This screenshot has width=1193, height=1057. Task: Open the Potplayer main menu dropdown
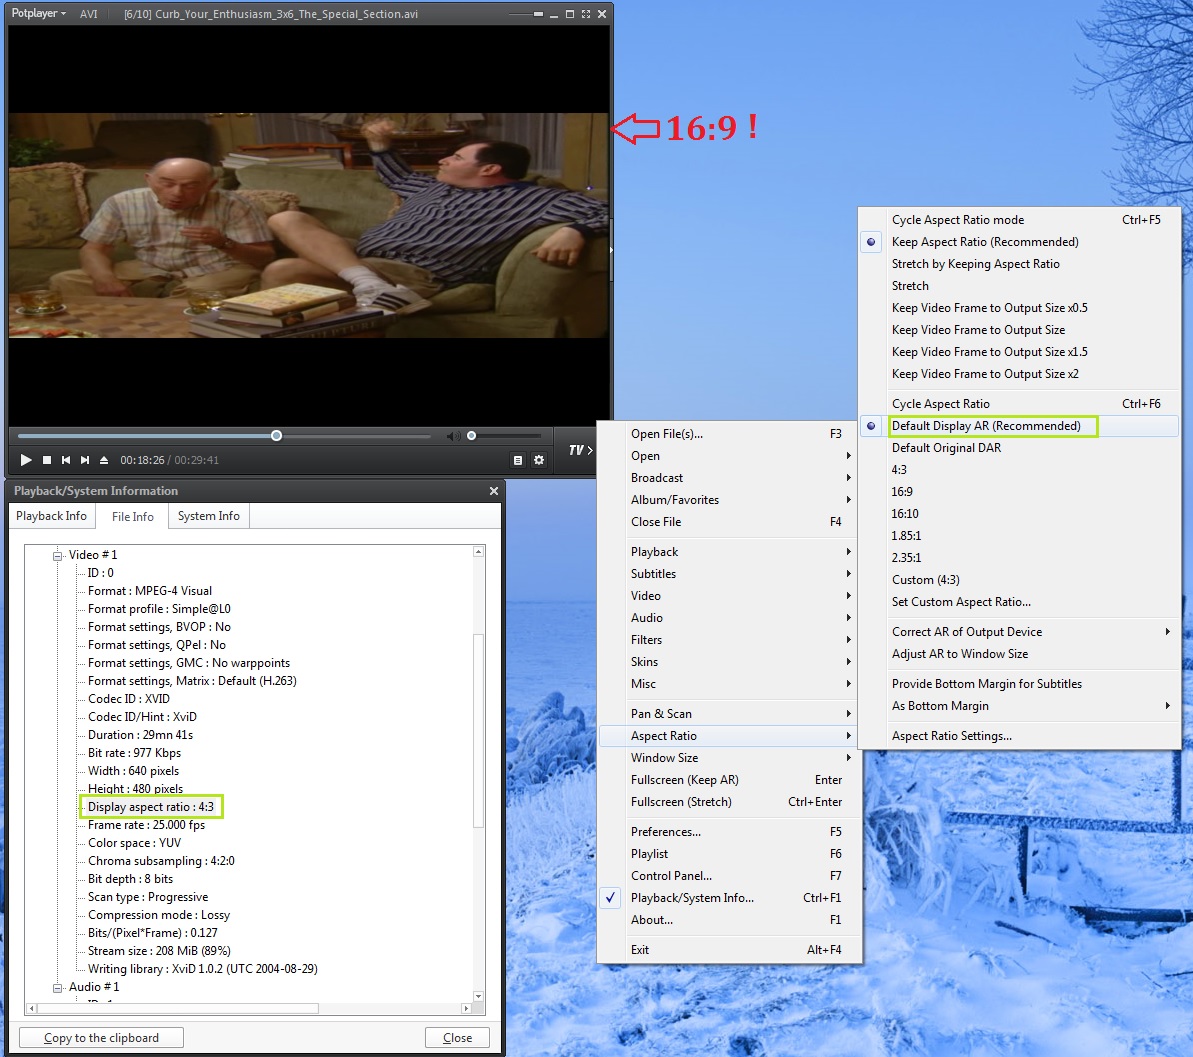point(39,13)
